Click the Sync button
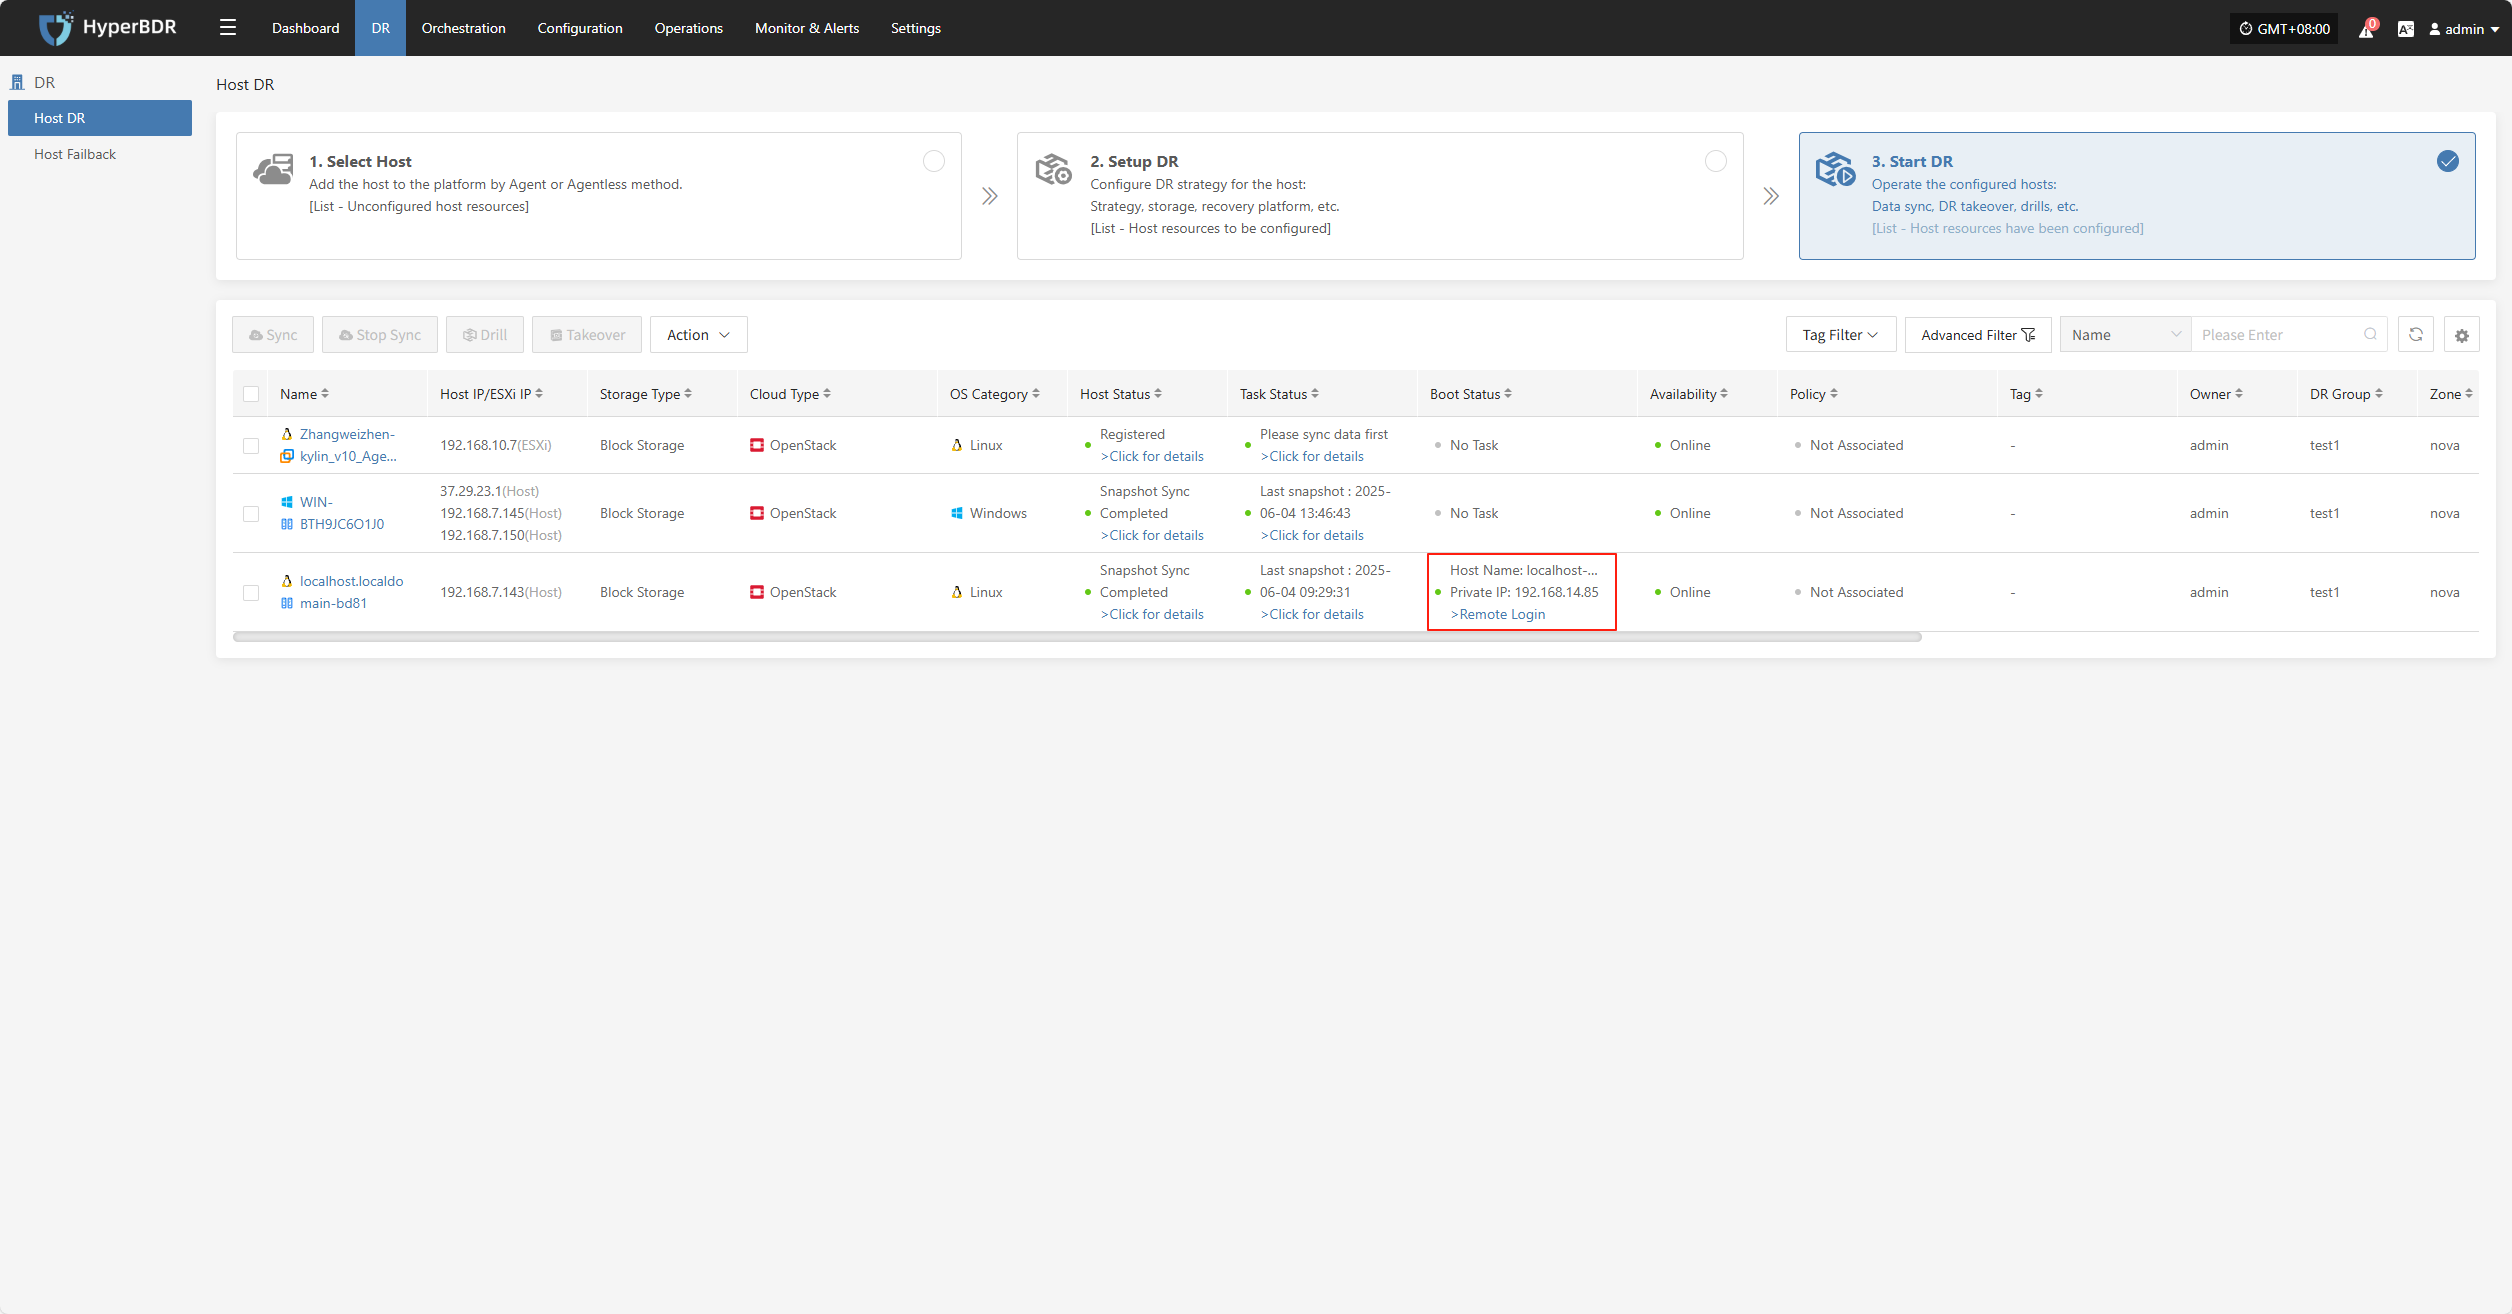 pyautogui.click(x=273, y=335)
